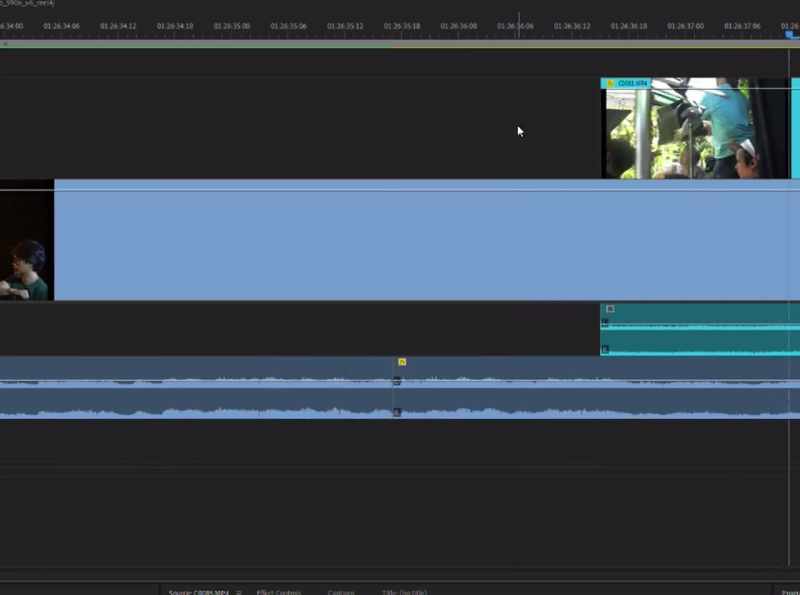Click the blue playhead marker on the time ruler
Viewport: 800px width, 595px height.
pyautogui.click(x=790, y=34)
